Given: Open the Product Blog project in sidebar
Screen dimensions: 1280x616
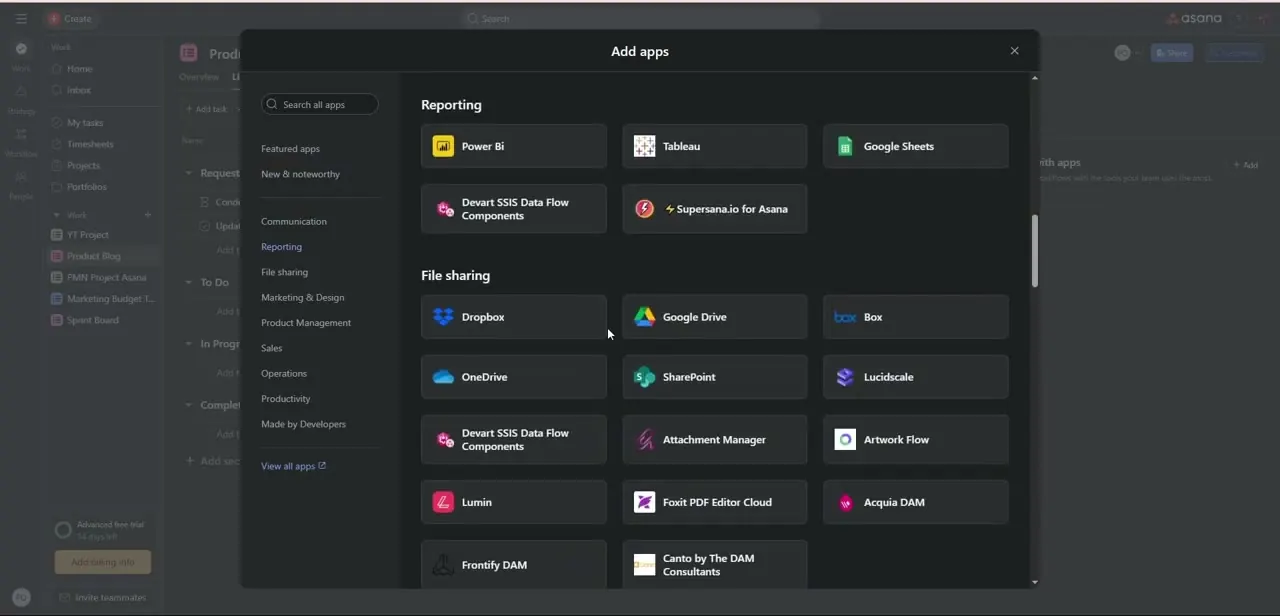Looking at the screenshot, I should (93, 256).
